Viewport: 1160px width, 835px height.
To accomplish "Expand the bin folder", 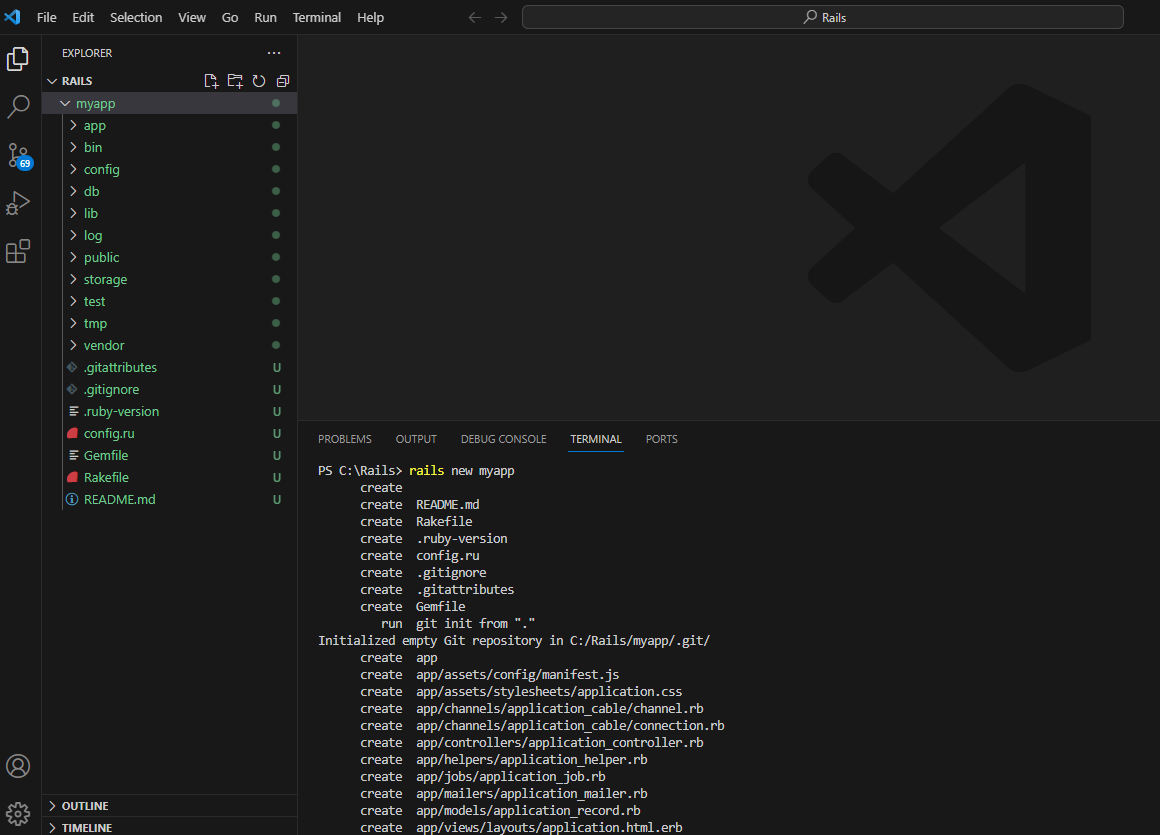I will tap(73, 147).
